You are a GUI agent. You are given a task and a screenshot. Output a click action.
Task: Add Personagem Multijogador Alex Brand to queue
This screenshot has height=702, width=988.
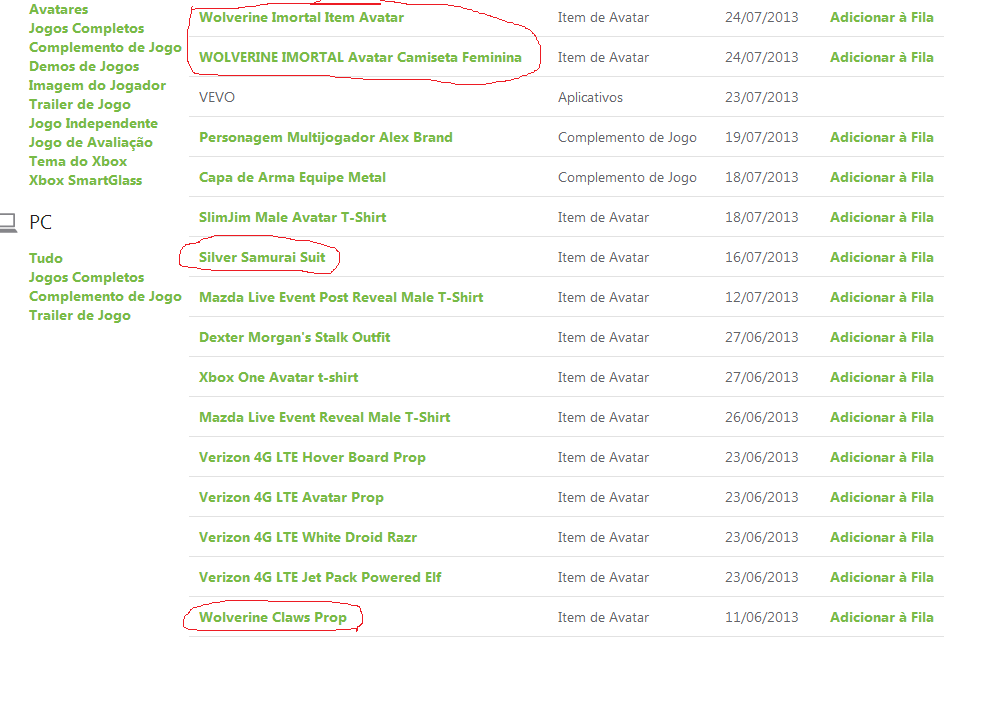pyautogui.click(x=882, y=137)
